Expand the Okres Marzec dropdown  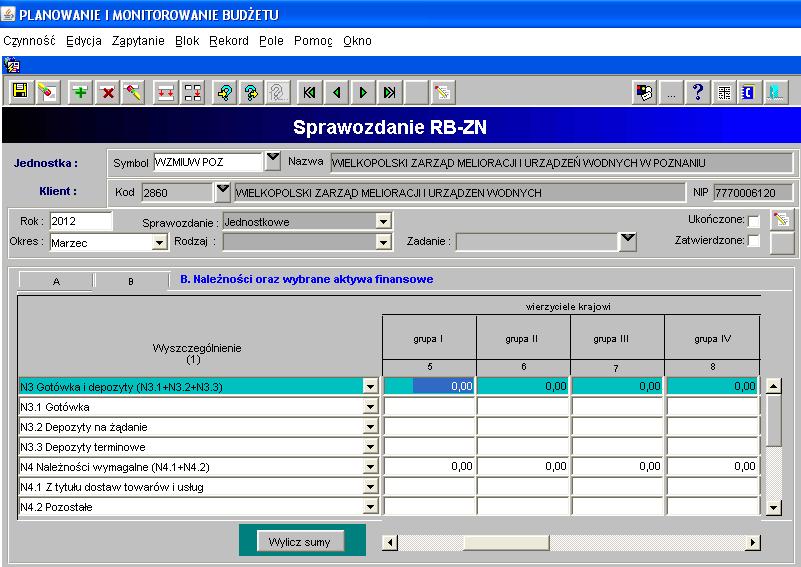(x=159, y=242)
